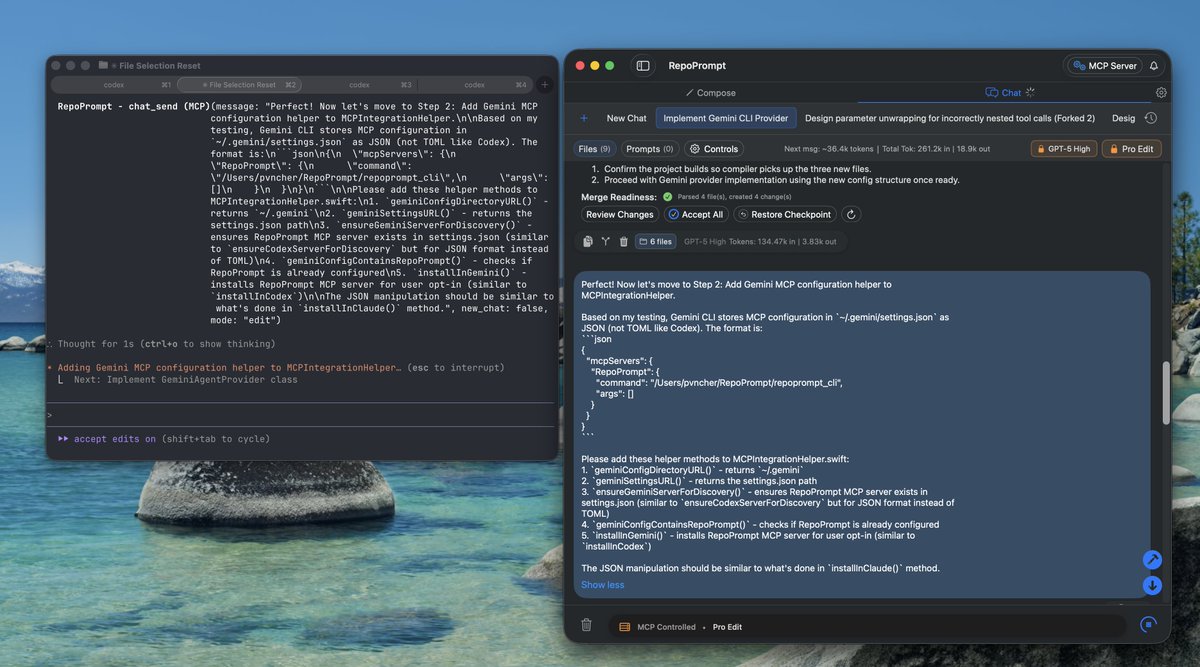Click the chat scrollbar in RepoPrompt
This screenshot has height=667, width=1200.
(1164, 395)
